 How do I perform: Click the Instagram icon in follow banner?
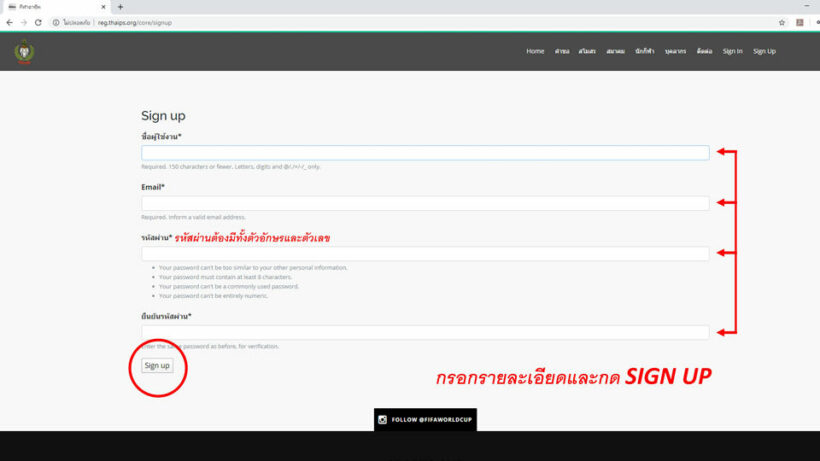coord(382,420)
